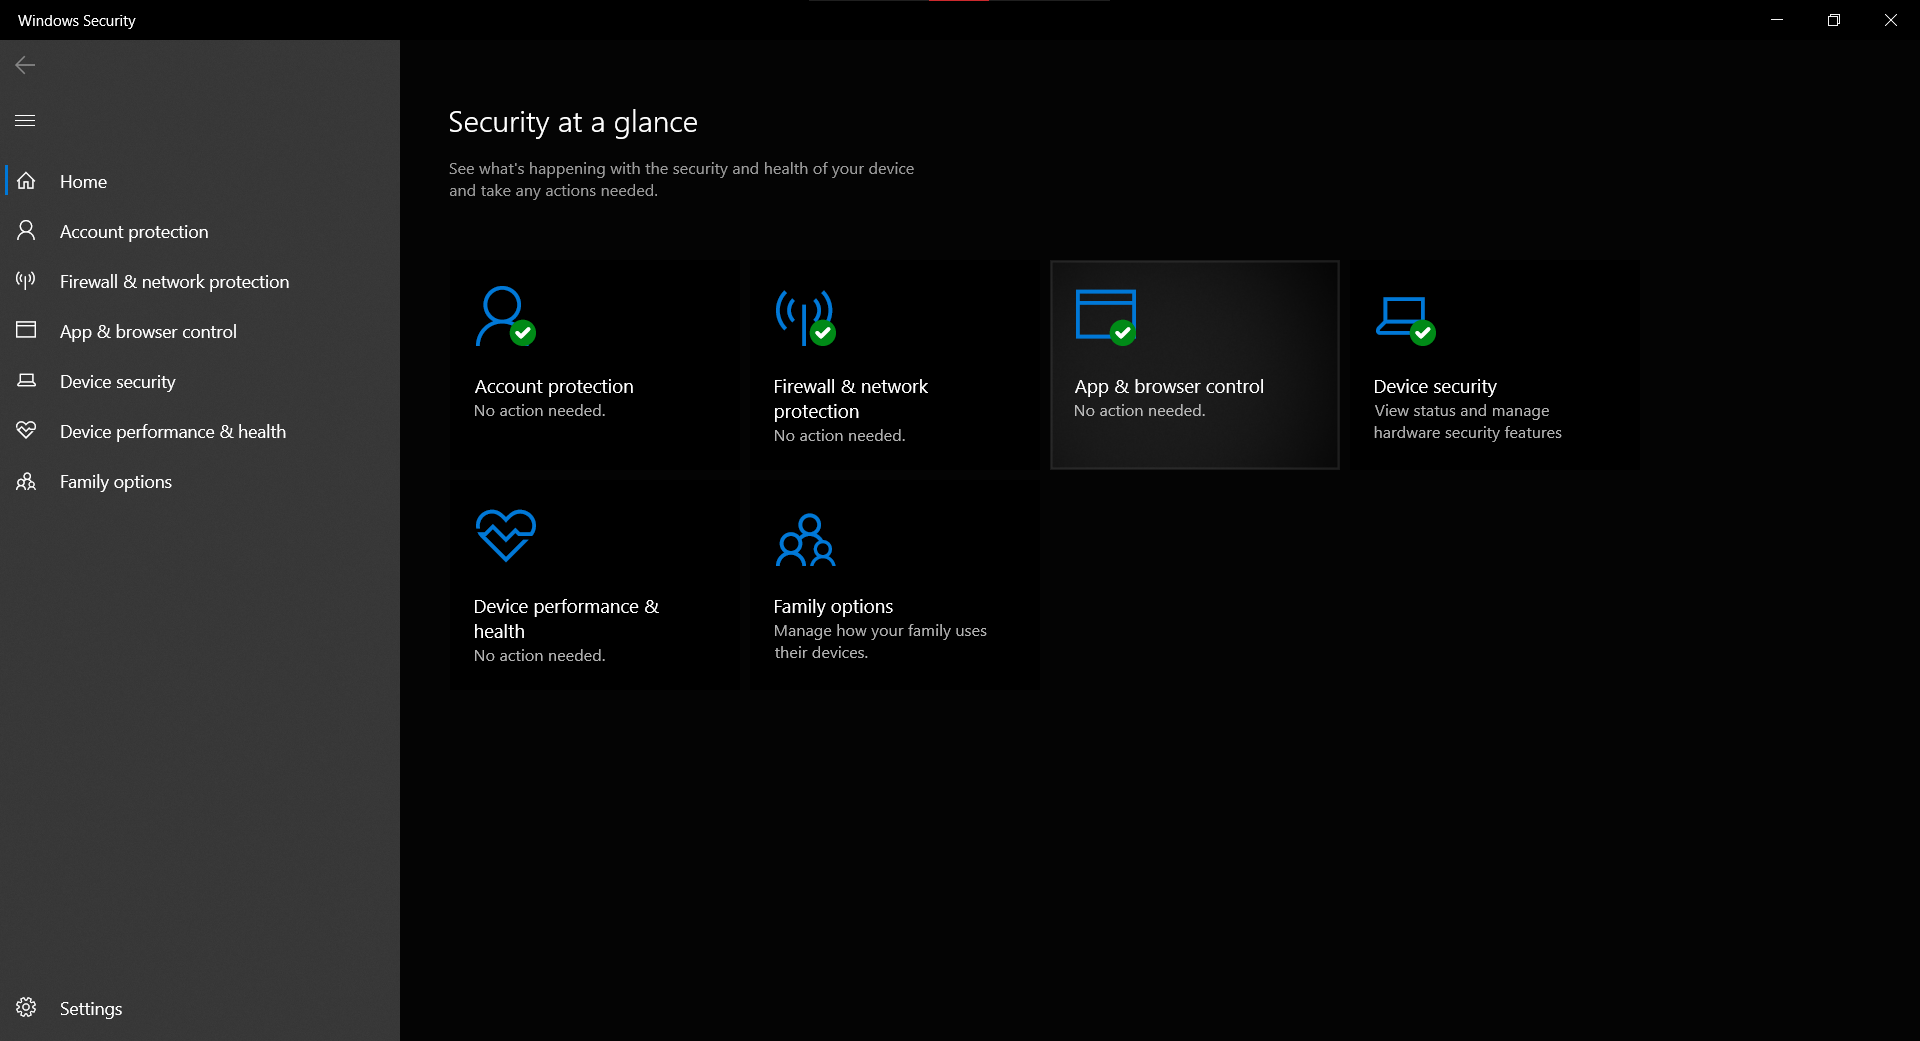Click the 'Security at a glance' heading
This screenshot has width=1920, height=1041.
tap(573, 122)
